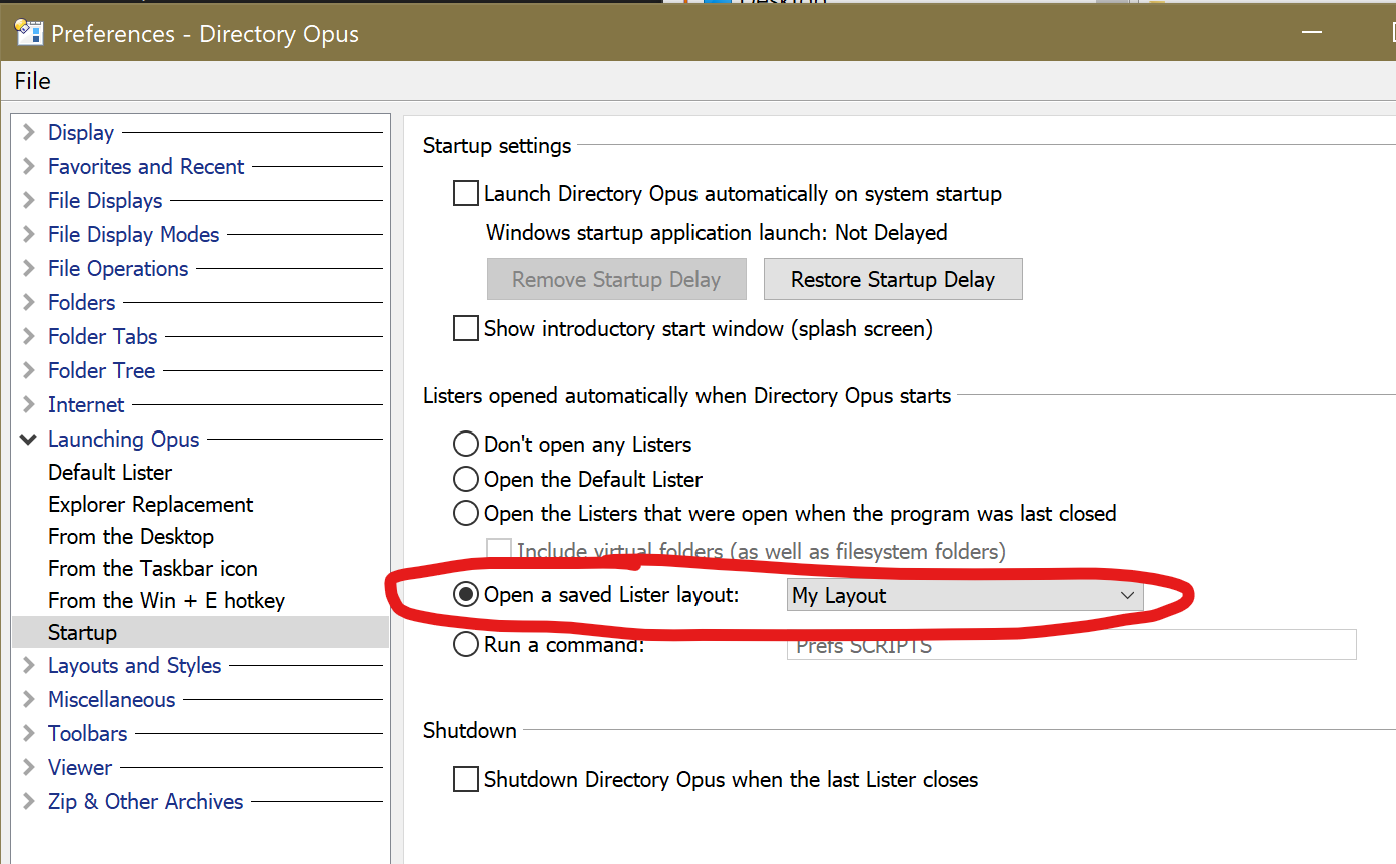Click the Folder Tabs category label
This screenshot has width=1396, height=864.
coord(103,337)
